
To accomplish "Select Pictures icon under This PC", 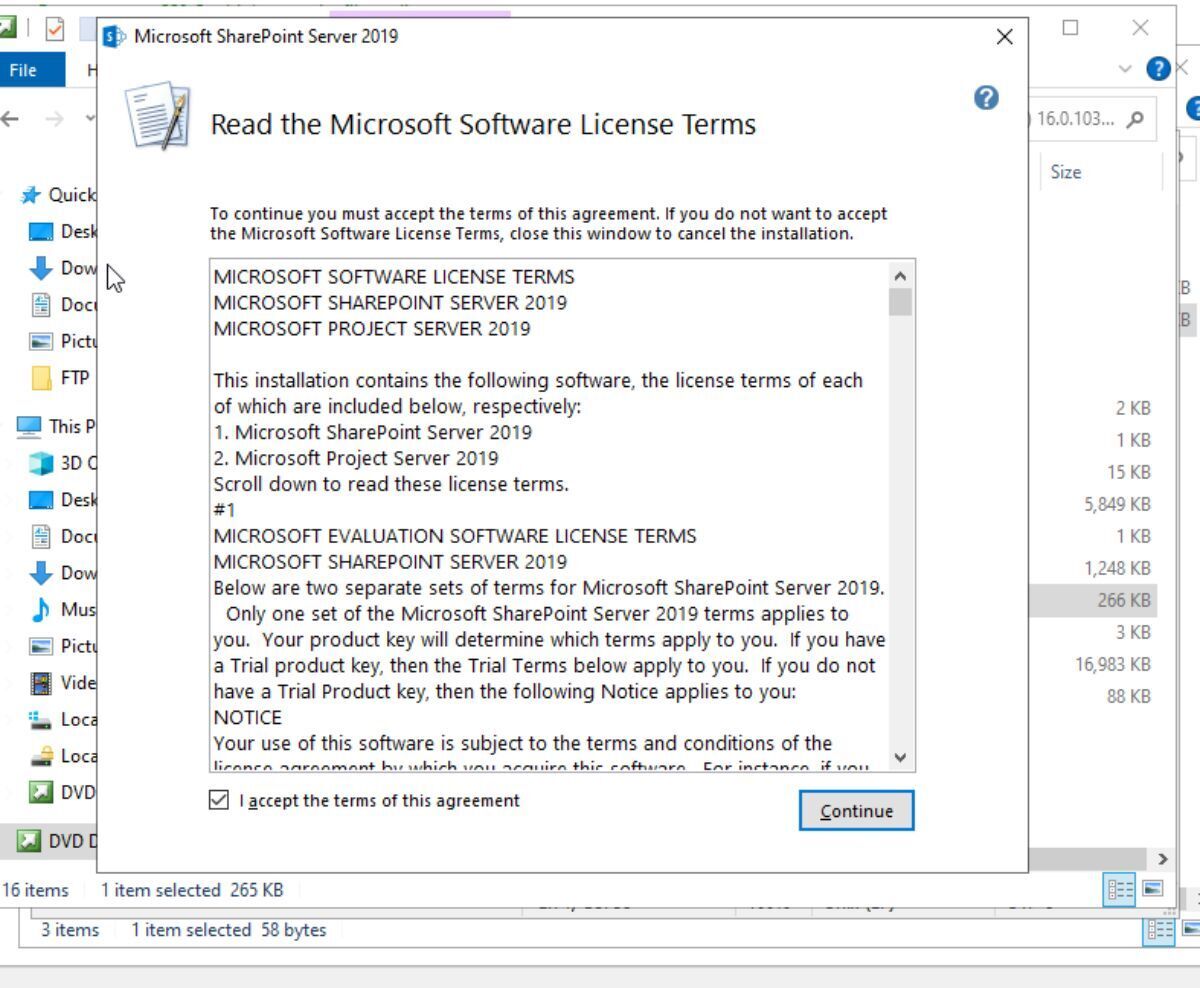I will pos(41,646).
